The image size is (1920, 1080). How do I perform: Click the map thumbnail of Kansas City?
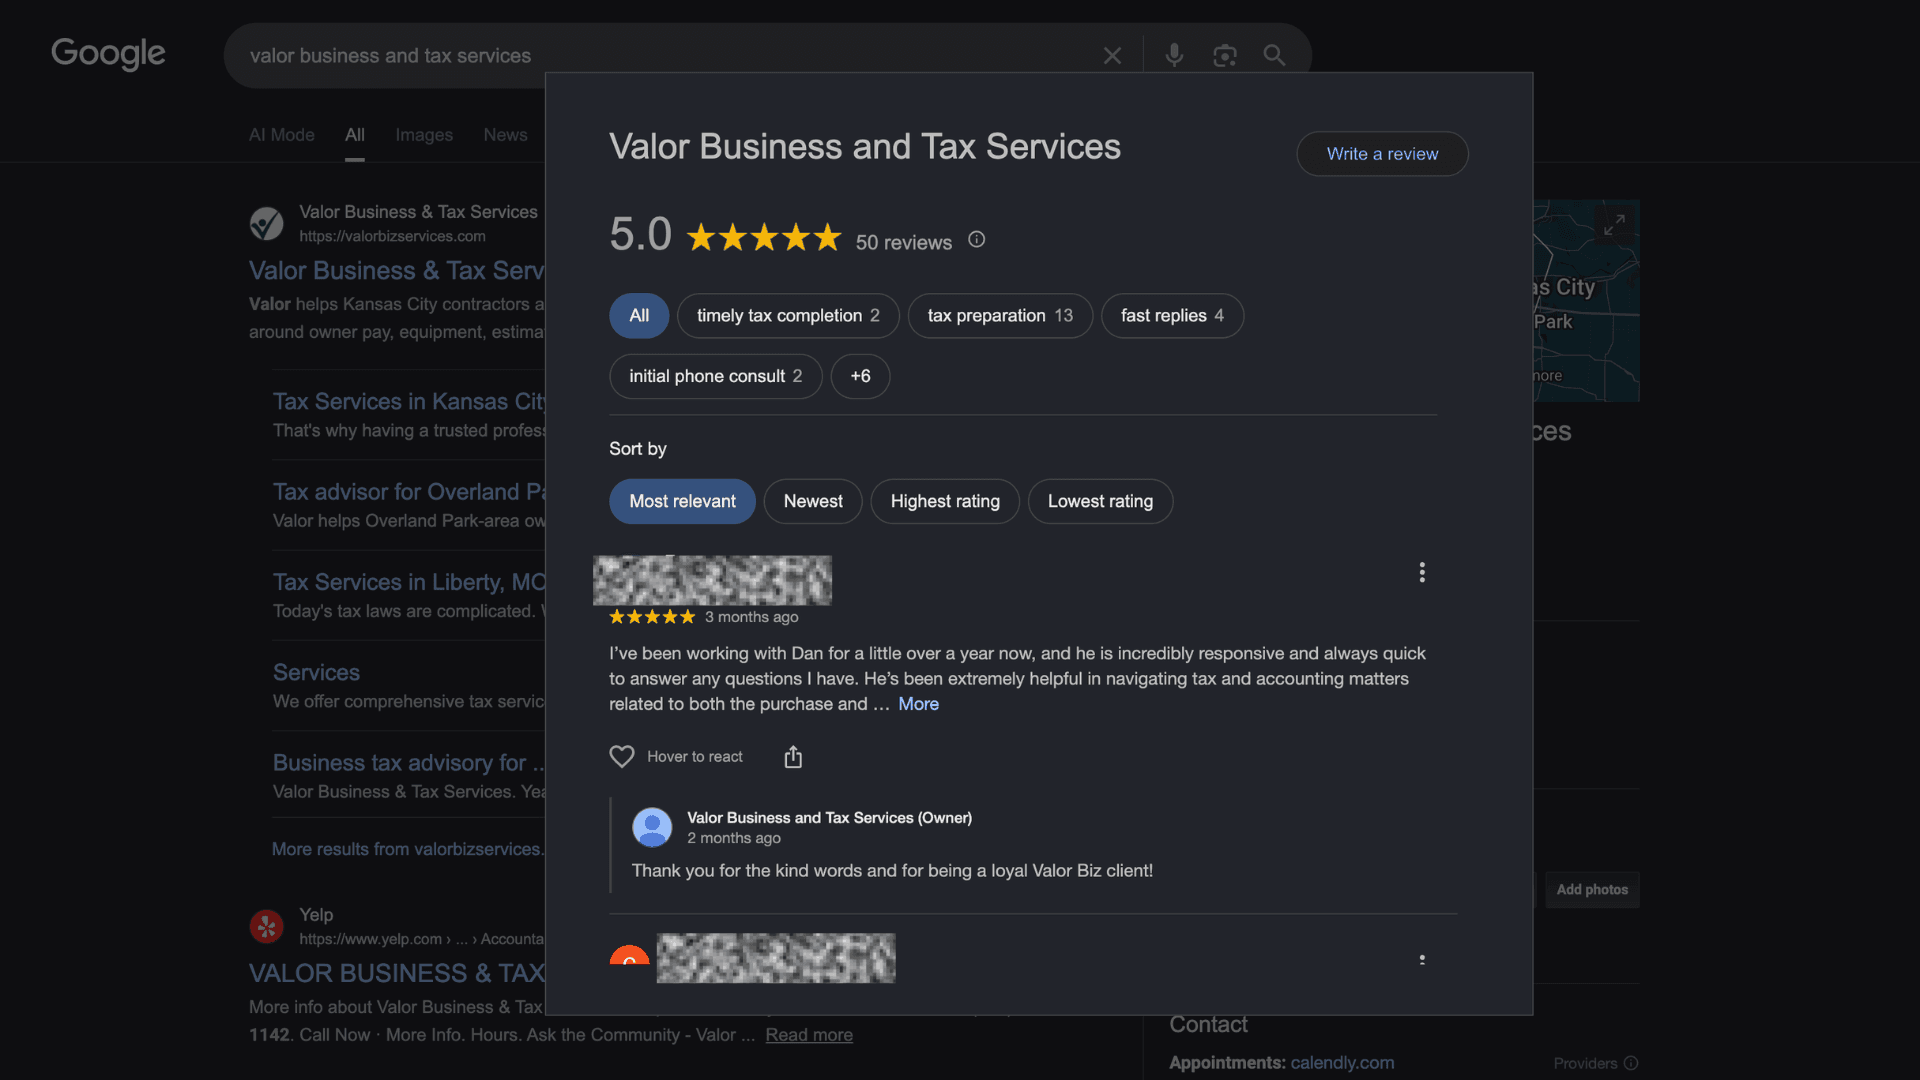(1586, 300)
